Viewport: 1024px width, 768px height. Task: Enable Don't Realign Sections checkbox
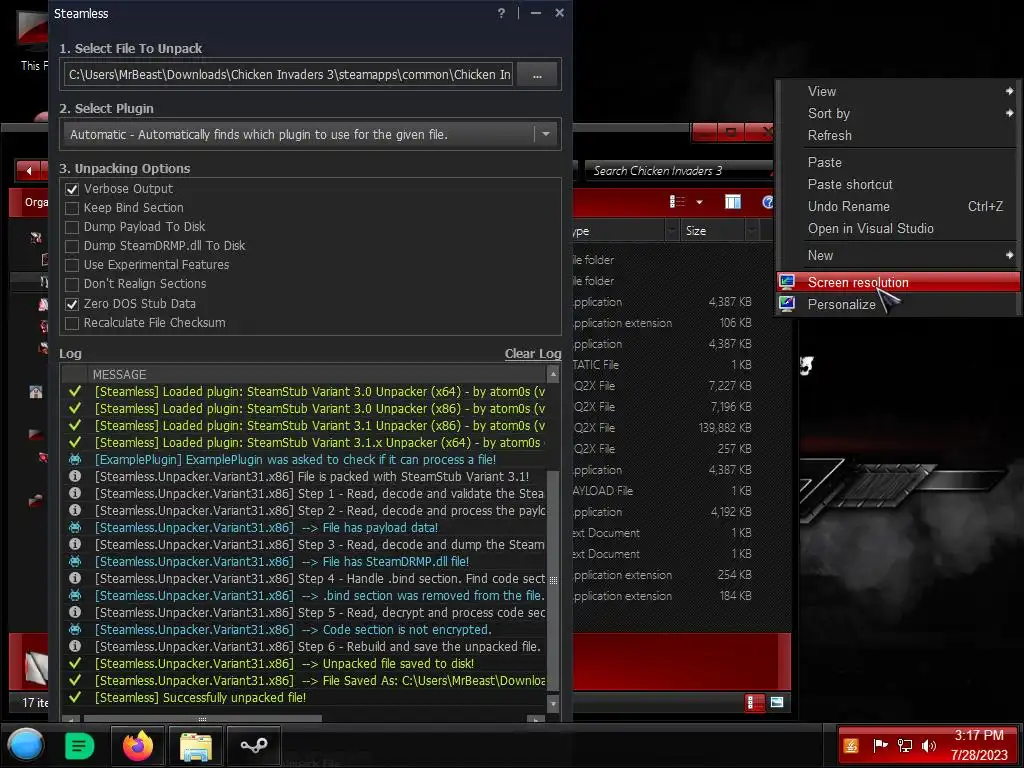pos(72,285)
